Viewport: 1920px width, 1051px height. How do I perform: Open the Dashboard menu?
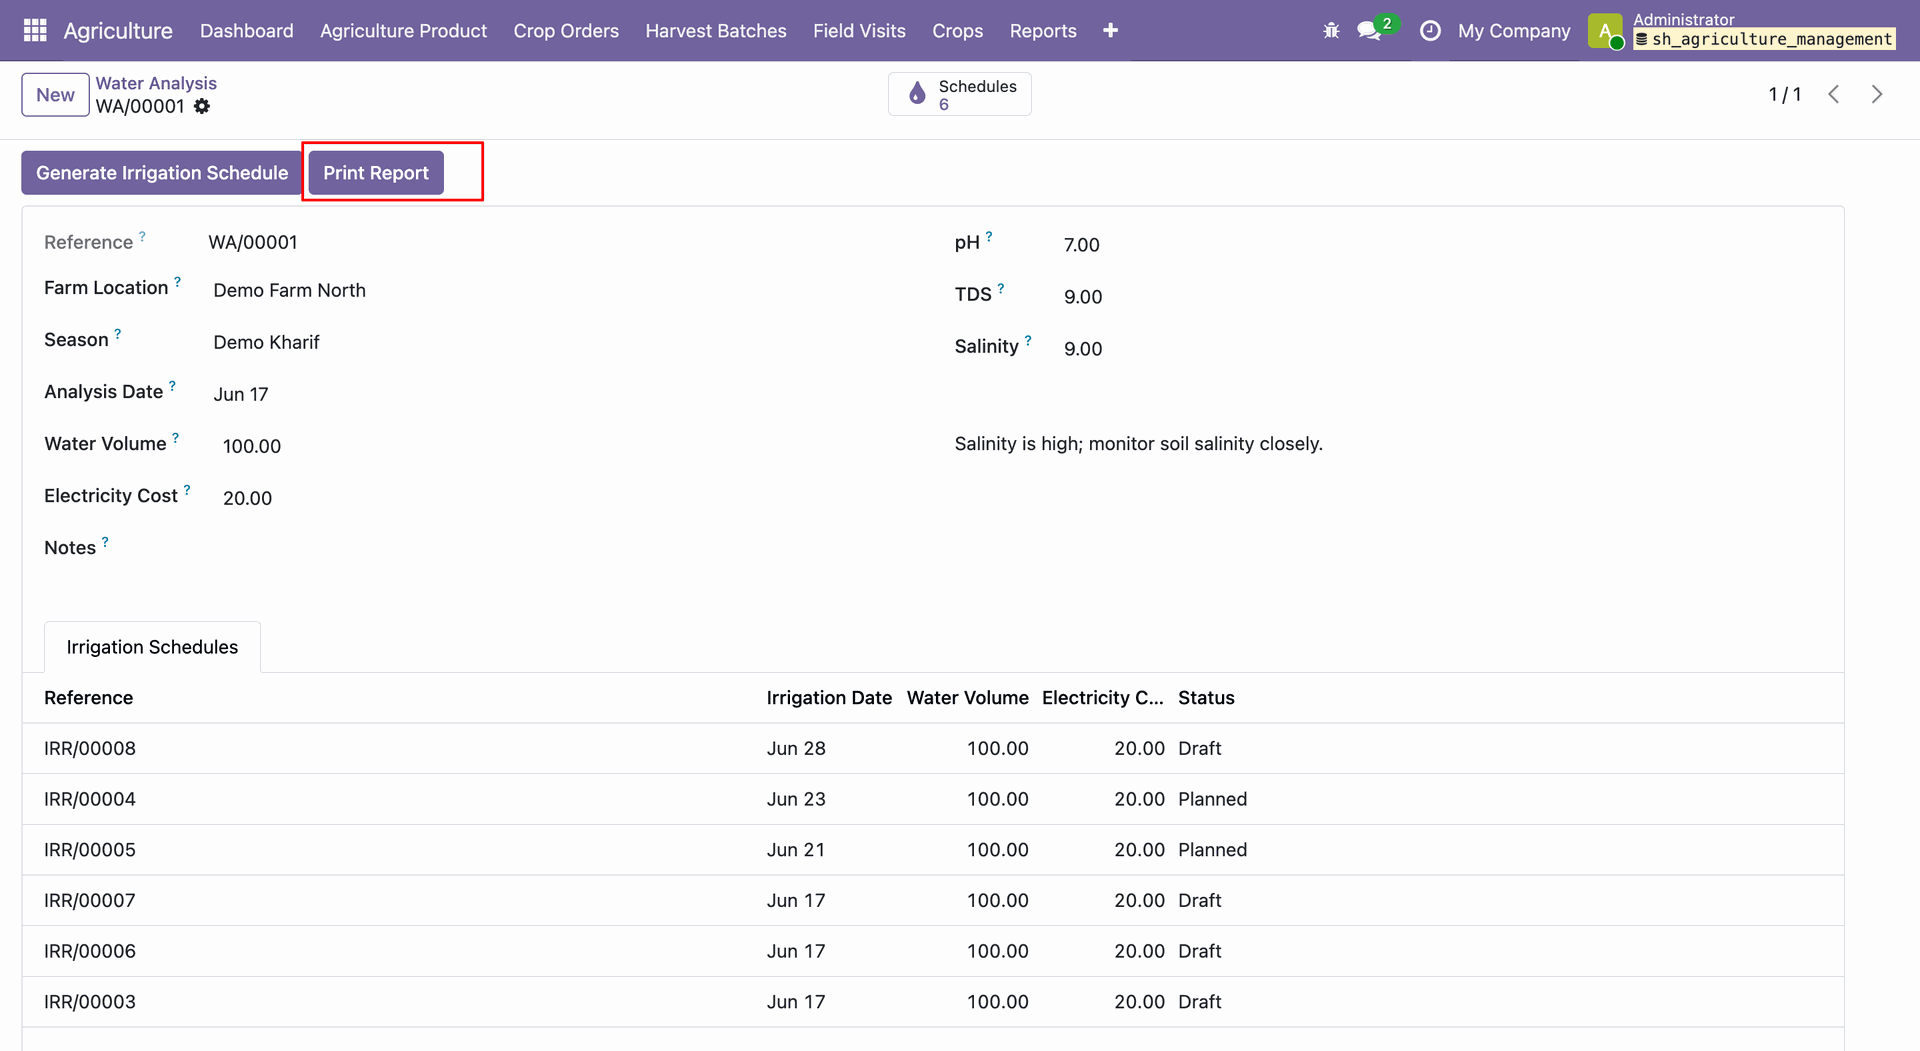click(247, 31)
